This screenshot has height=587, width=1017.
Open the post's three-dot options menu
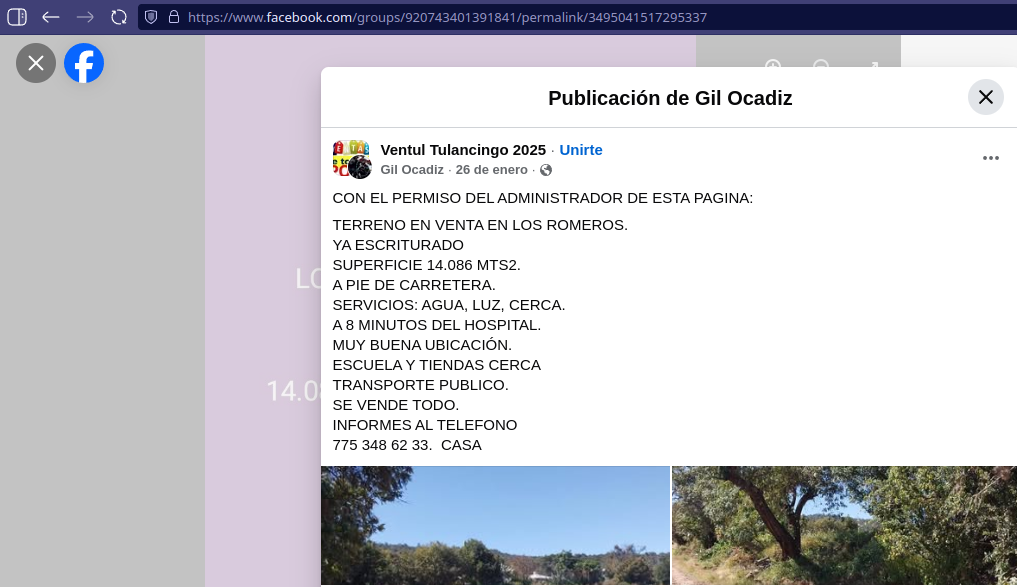(990, 158)
